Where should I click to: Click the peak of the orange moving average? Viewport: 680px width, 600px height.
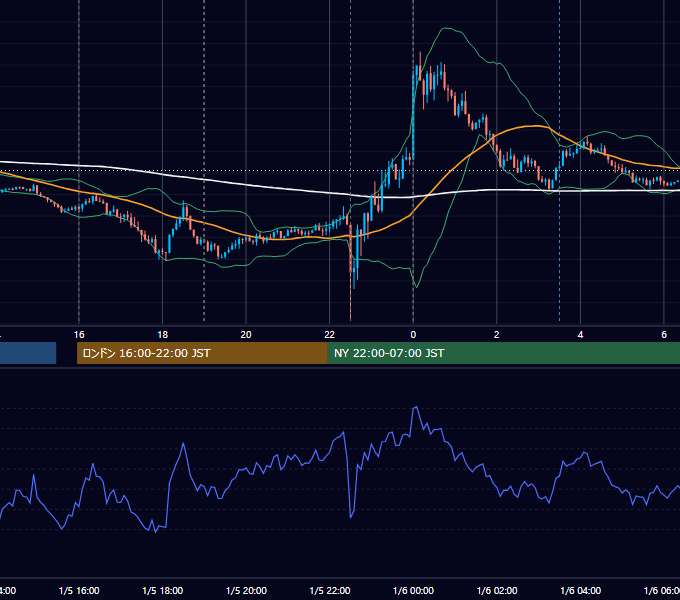tap(537, 126)
